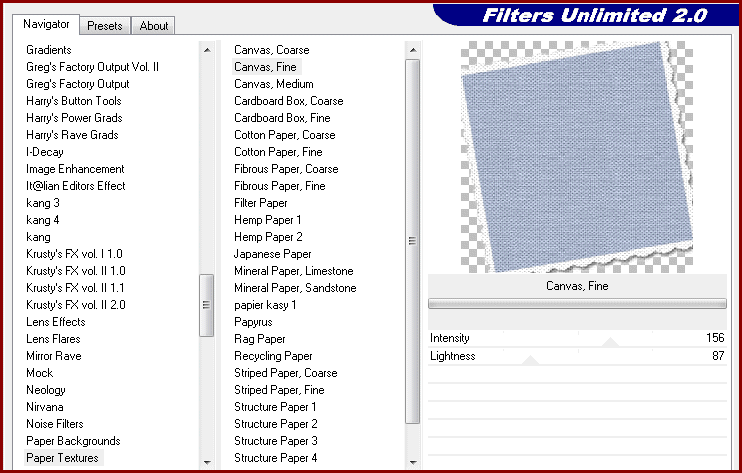Select Greg's Factory Output Vol. II

92,67
